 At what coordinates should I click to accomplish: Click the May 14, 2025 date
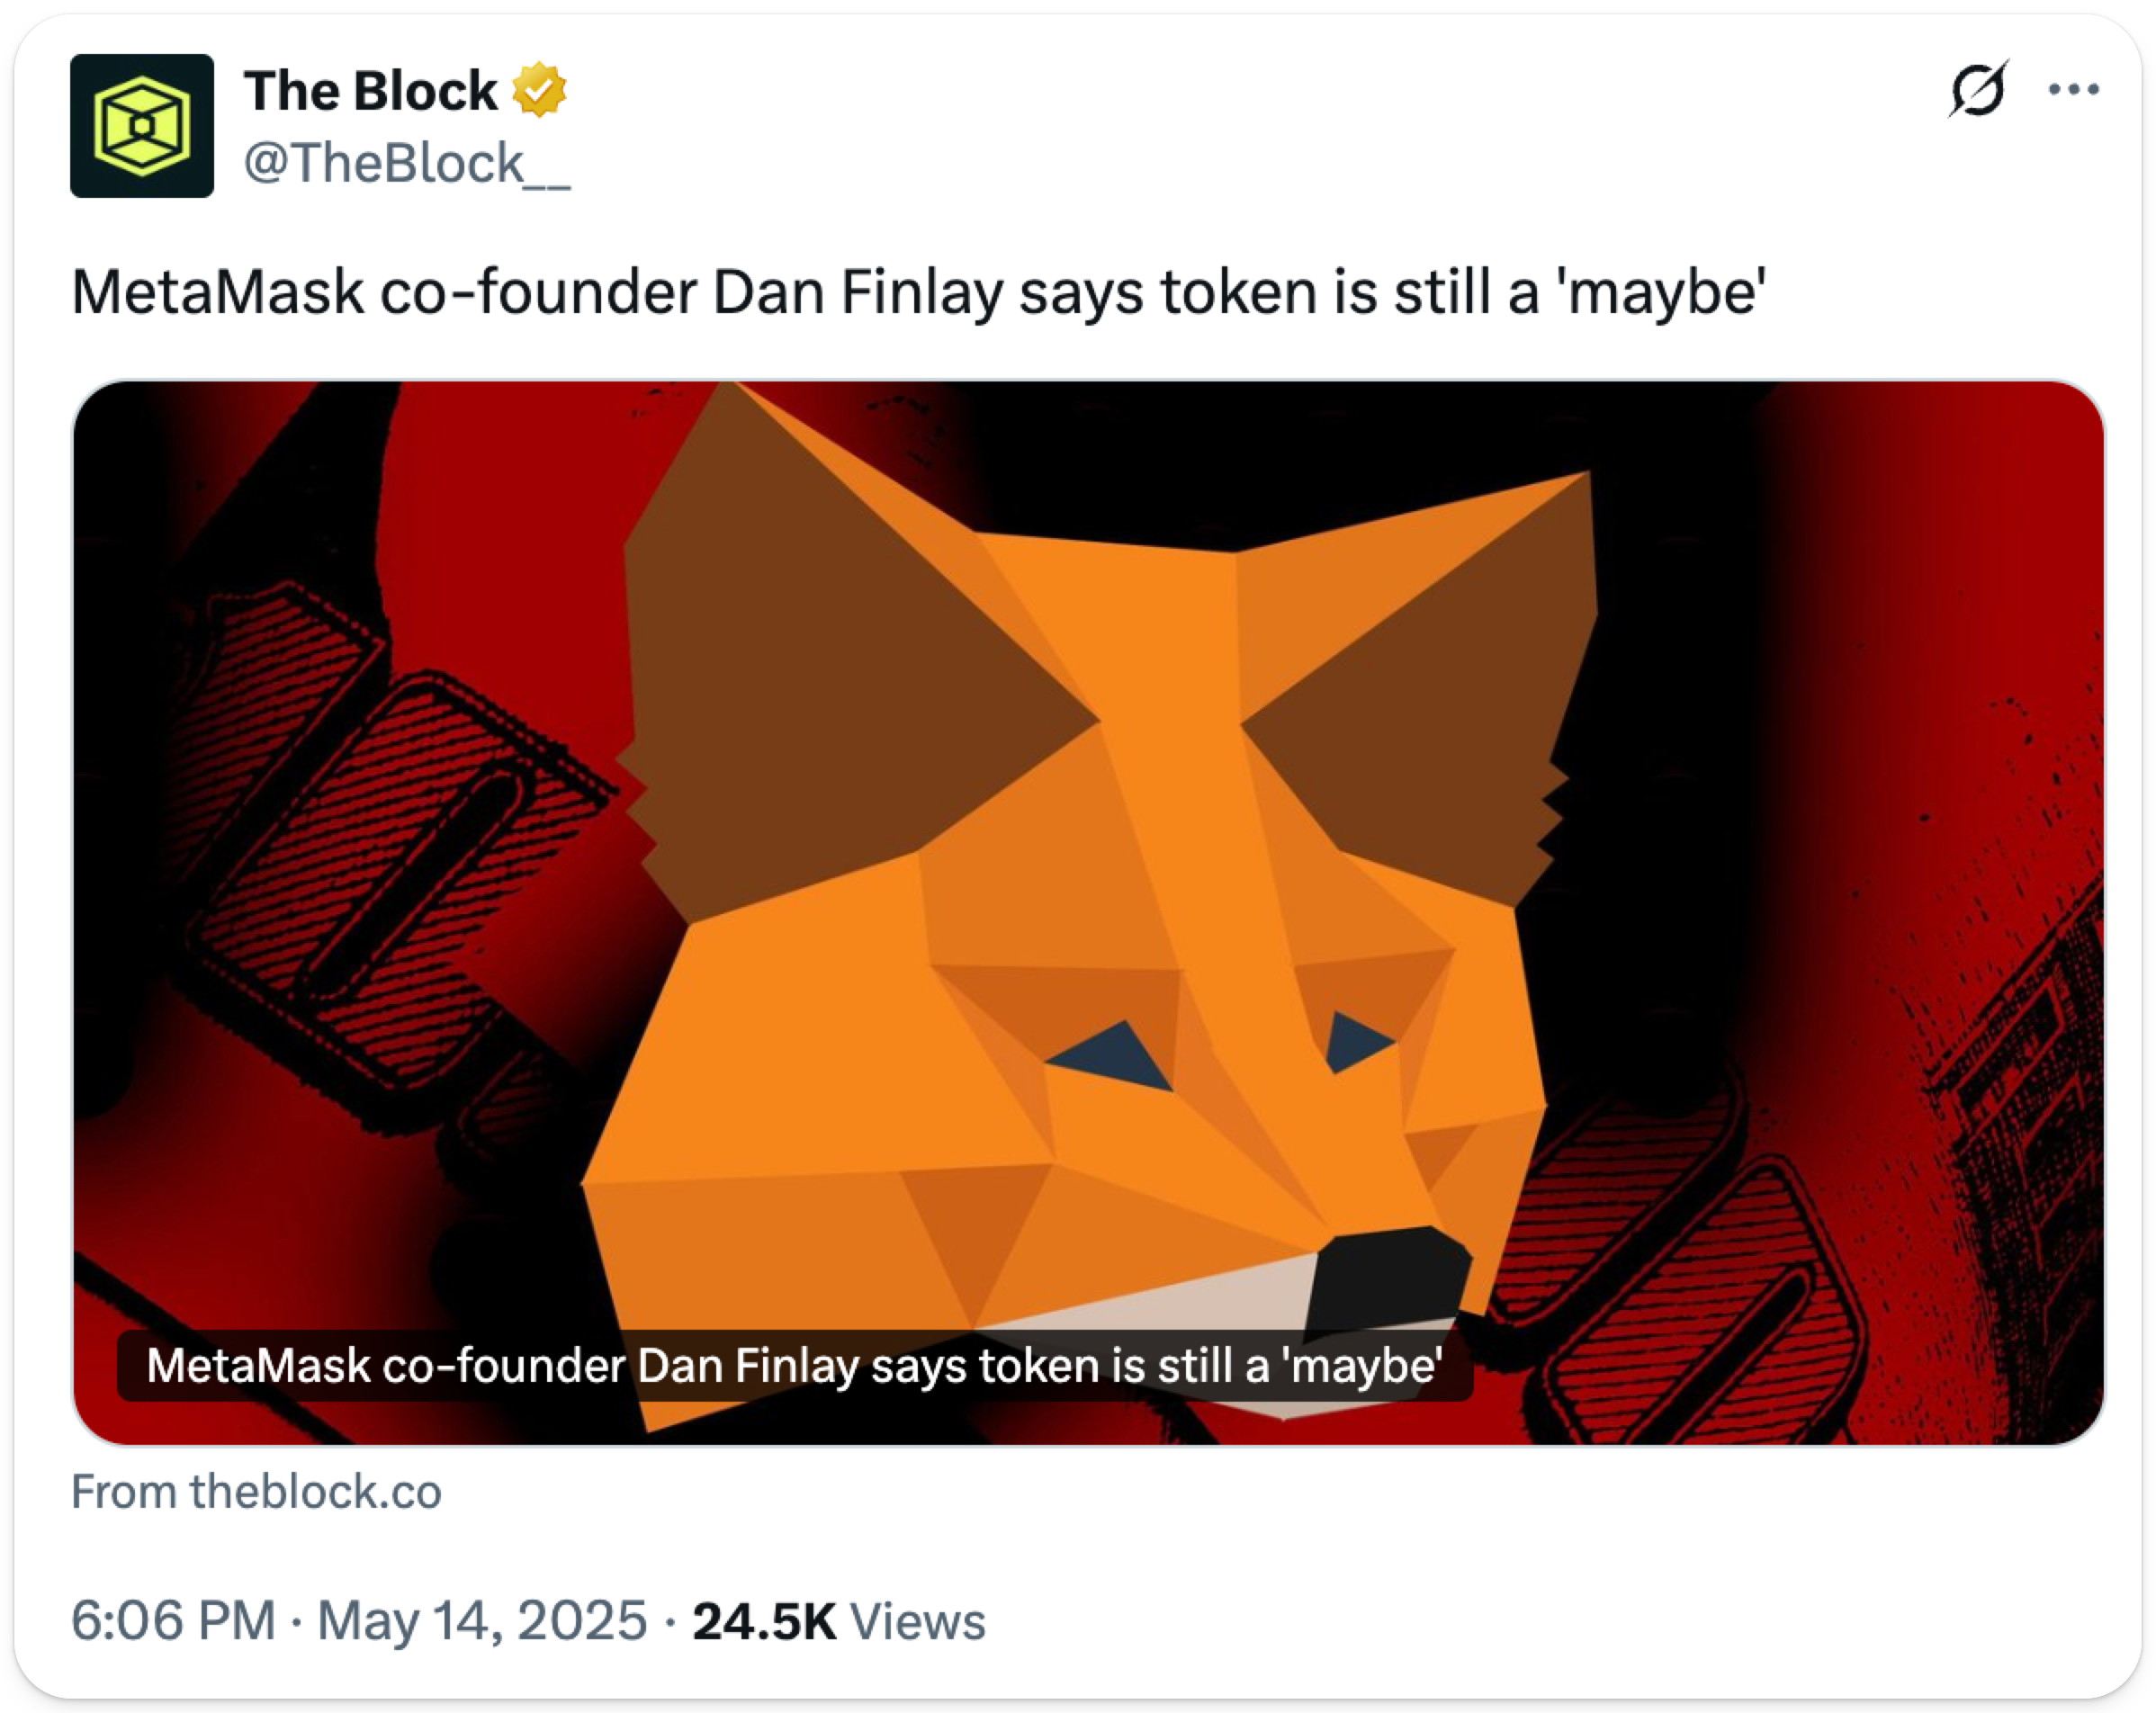pos(482,1621)
